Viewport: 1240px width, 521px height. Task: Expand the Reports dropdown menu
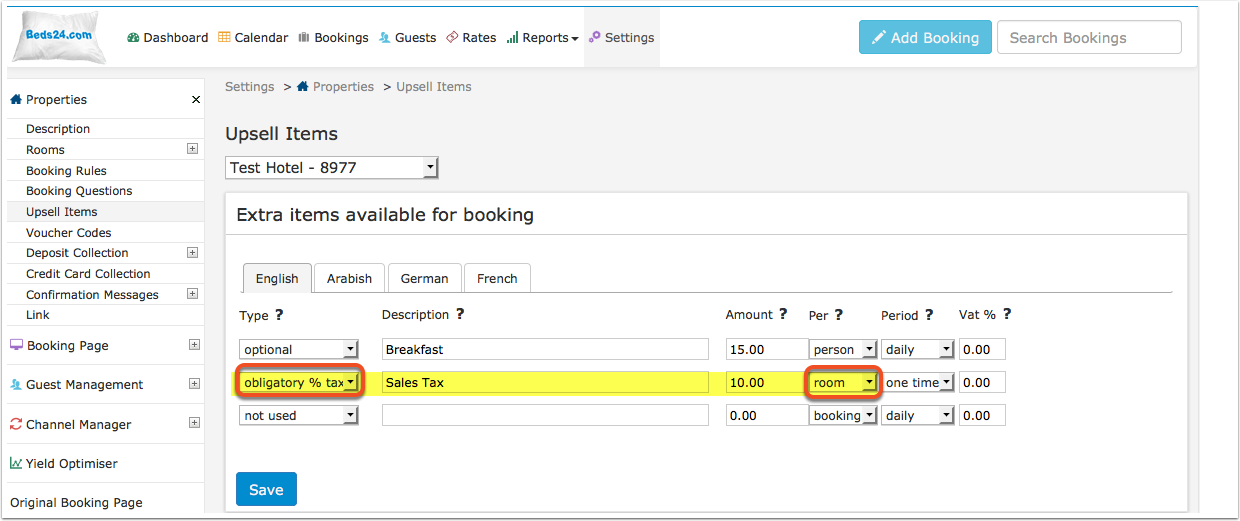pos(542,38)
